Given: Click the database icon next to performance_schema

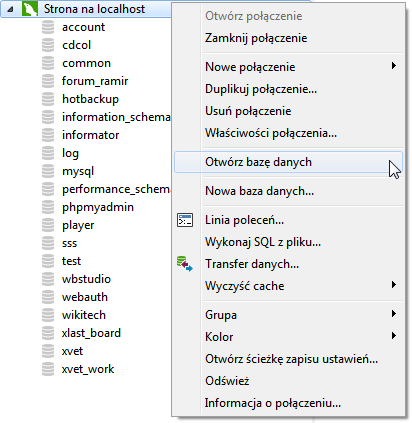Looking at the screenshot, I should click(x=48, y=189).
